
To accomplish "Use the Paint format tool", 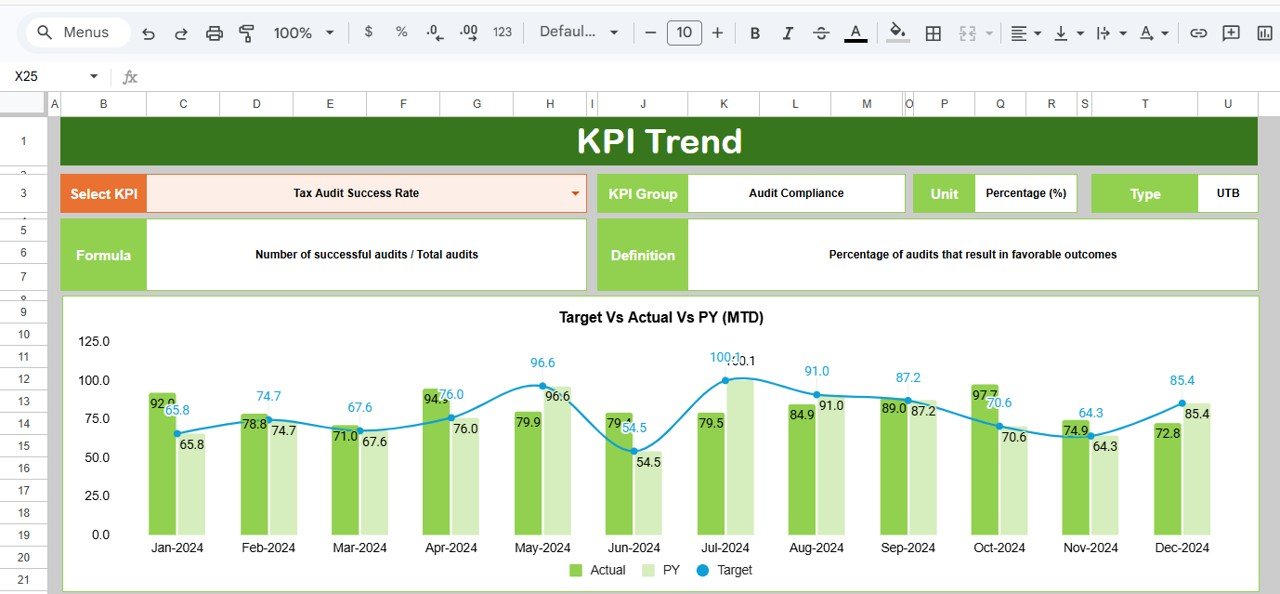I will [x=247, y=32].
